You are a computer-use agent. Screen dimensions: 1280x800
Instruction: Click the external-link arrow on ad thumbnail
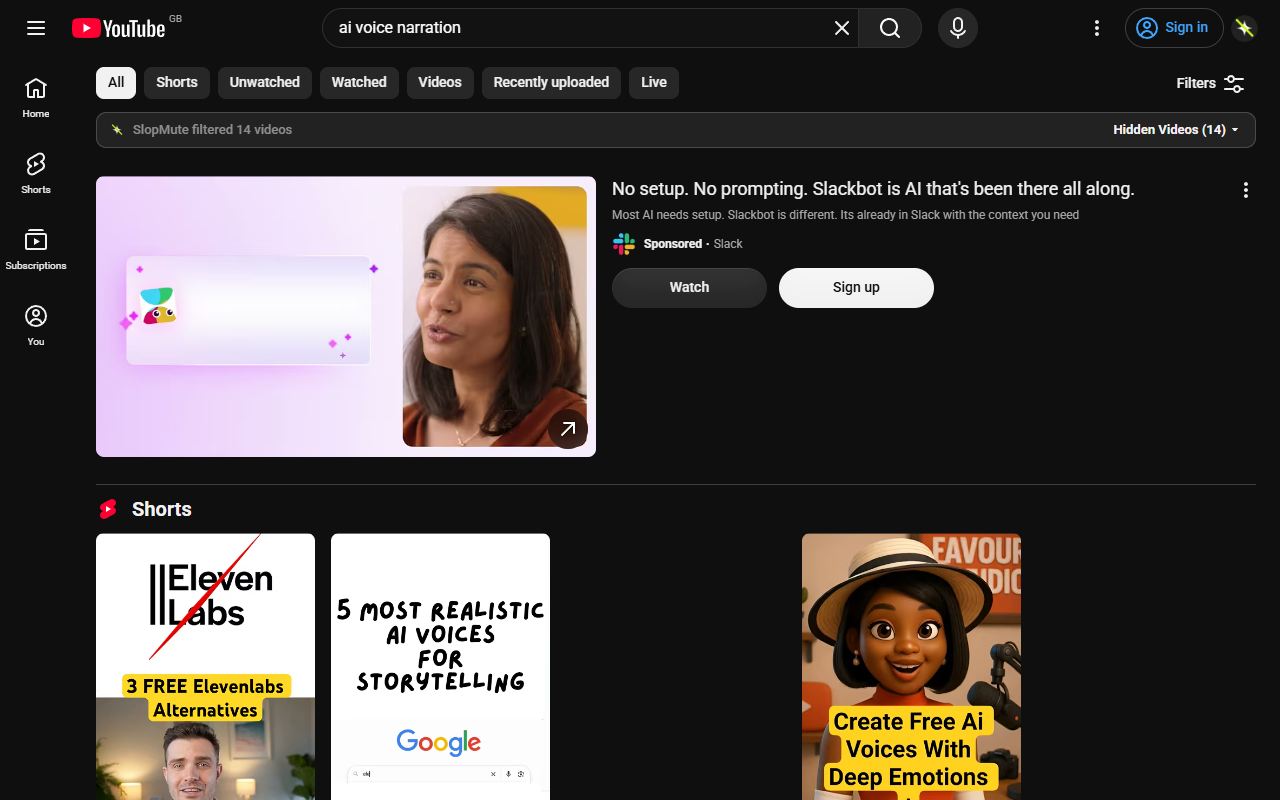tap(567, 428)
